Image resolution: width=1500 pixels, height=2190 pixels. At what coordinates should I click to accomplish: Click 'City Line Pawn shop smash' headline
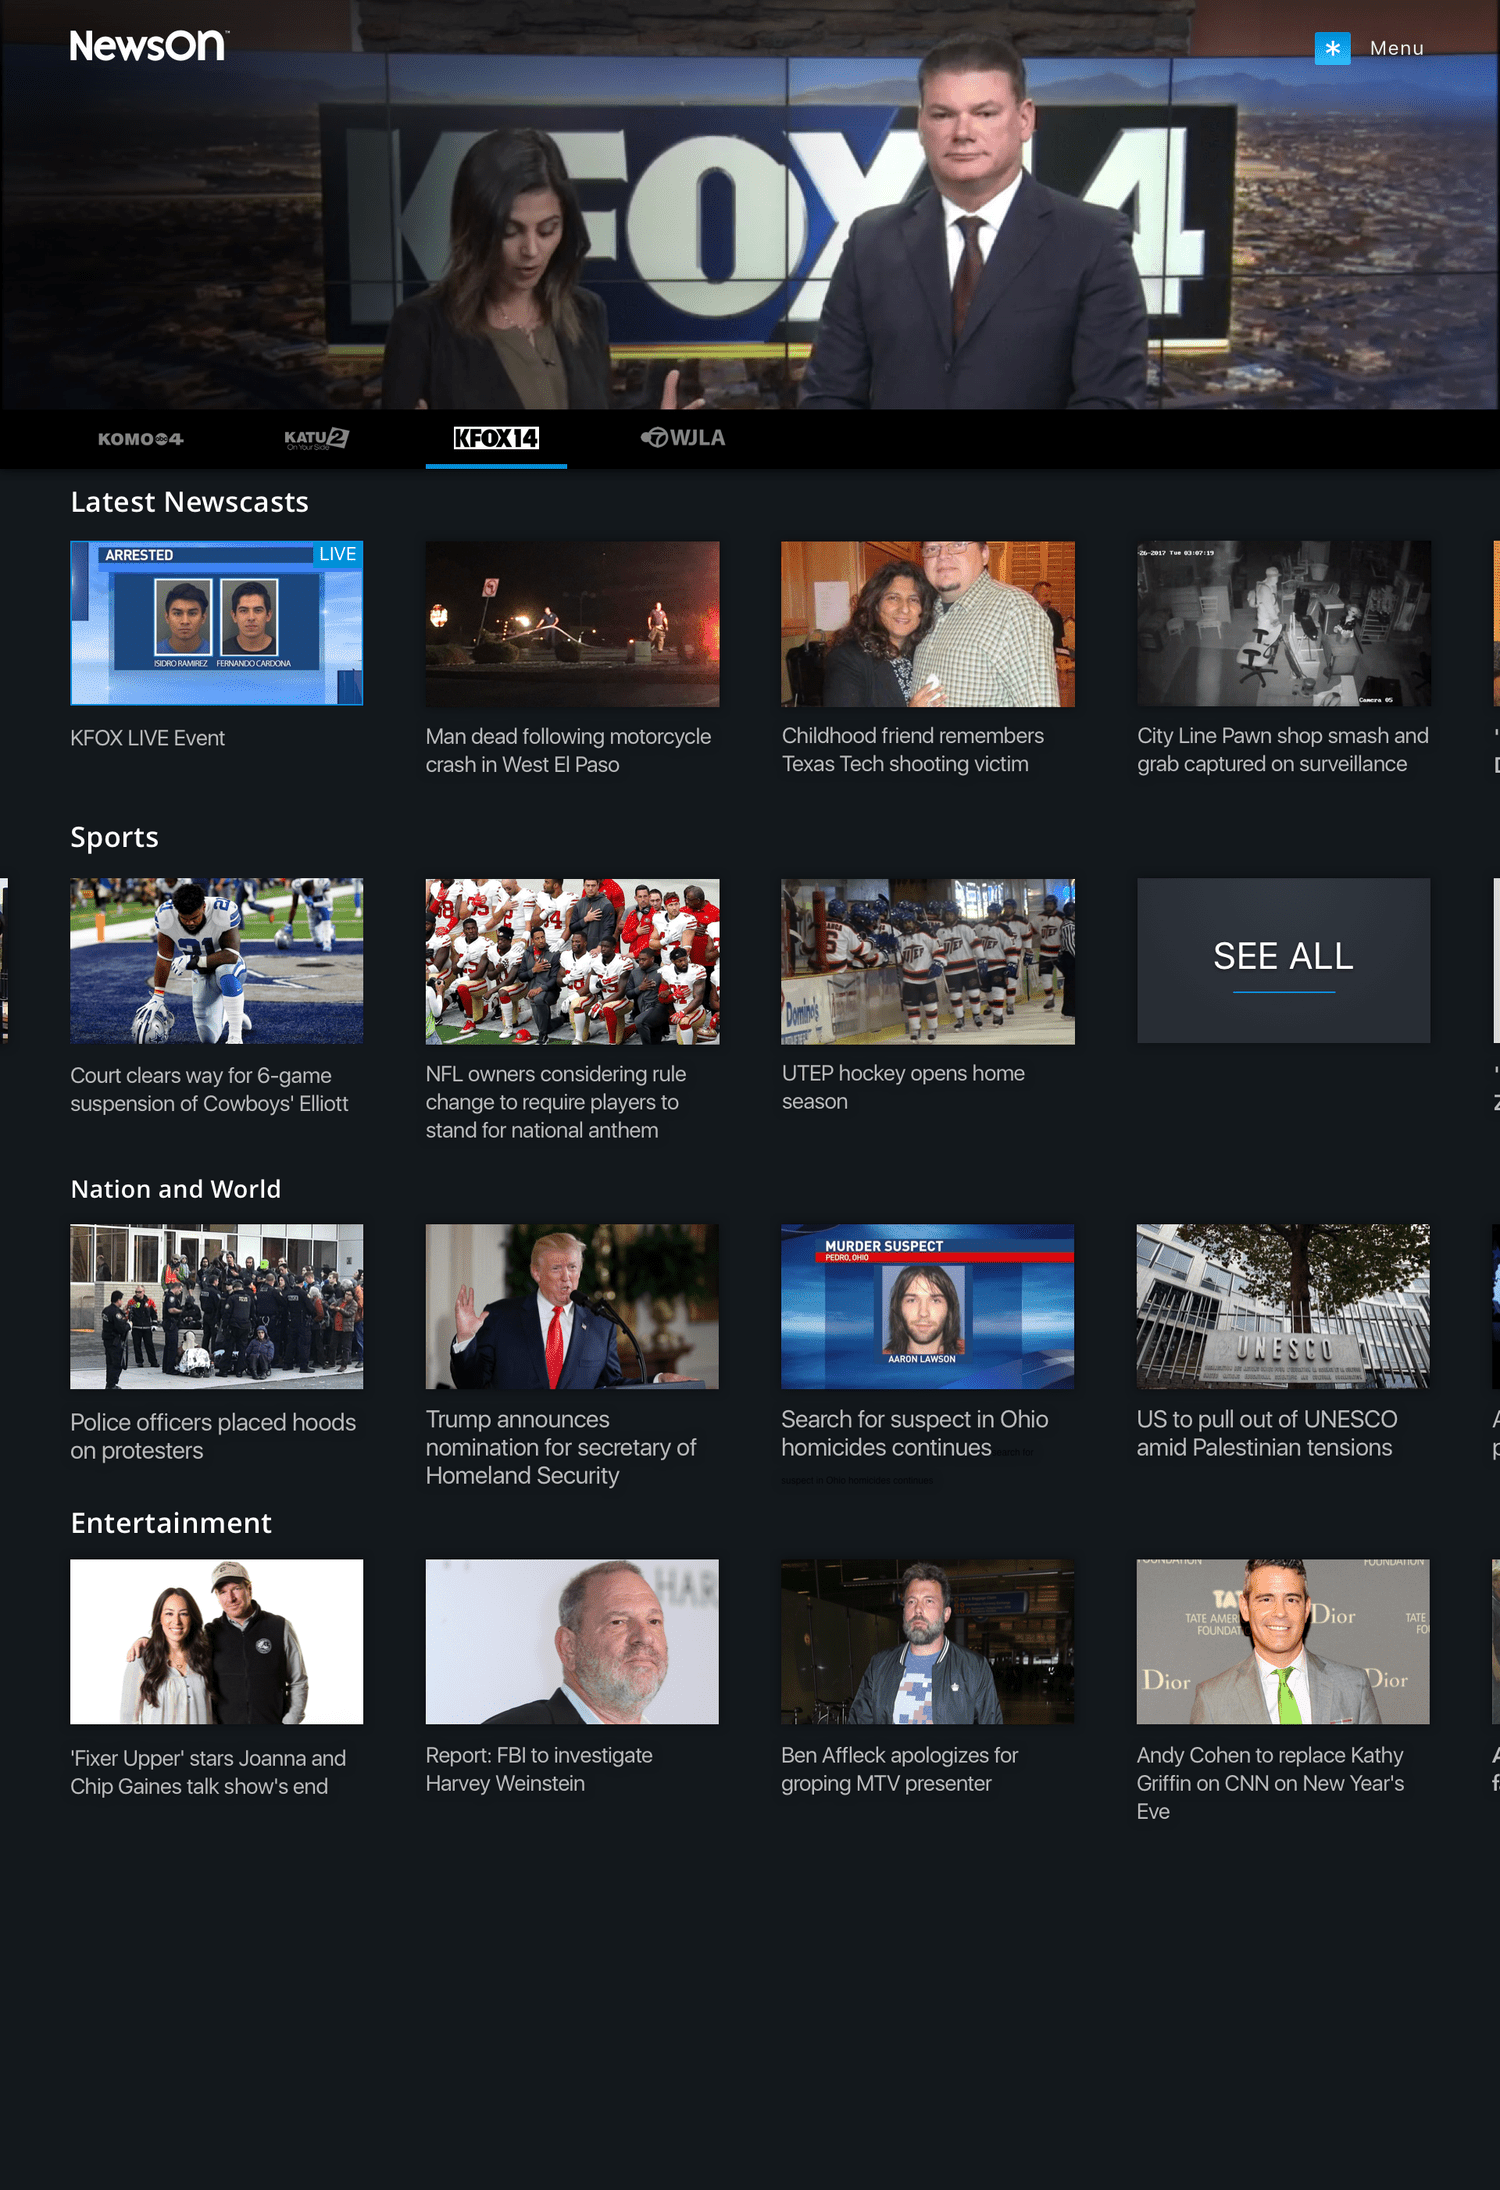pyautogui.click(x=1283, y=749)
